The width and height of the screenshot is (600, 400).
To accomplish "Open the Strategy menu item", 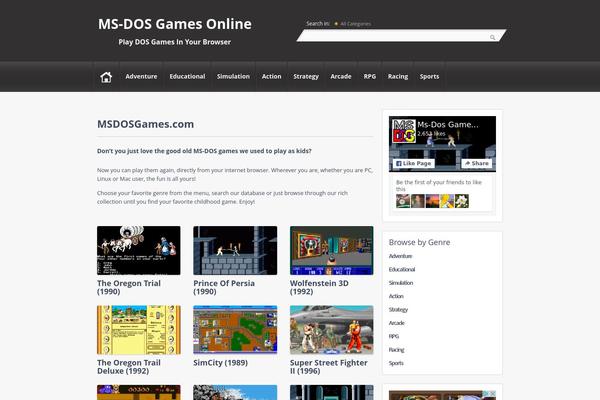I will pyautogui.click(x=306, y=76).
